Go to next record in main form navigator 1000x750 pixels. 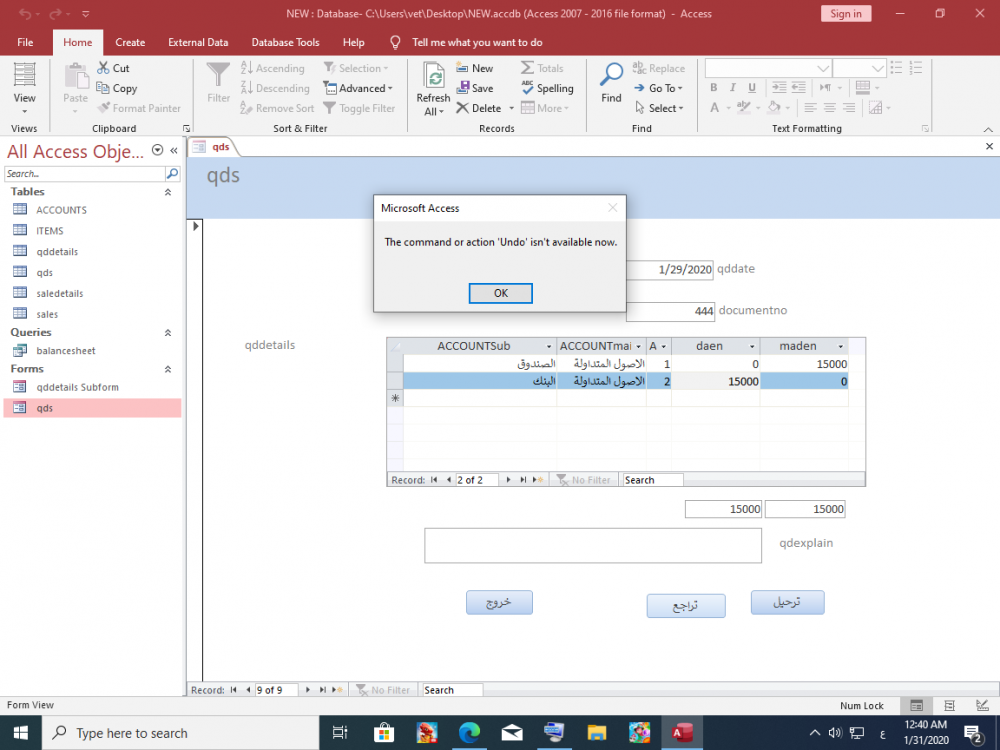[307, 690]
